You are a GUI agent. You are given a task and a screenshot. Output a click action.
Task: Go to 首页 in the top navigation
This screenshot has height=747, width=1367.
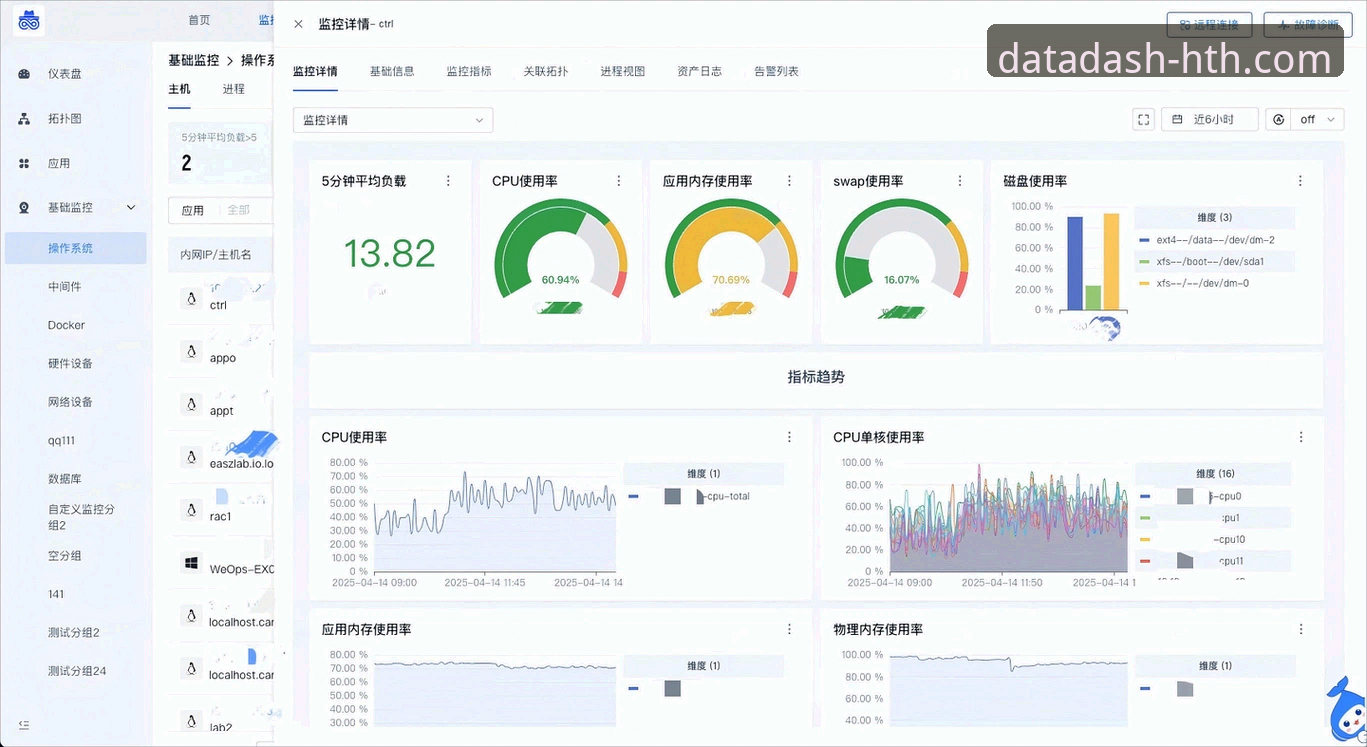pos(199,20)
